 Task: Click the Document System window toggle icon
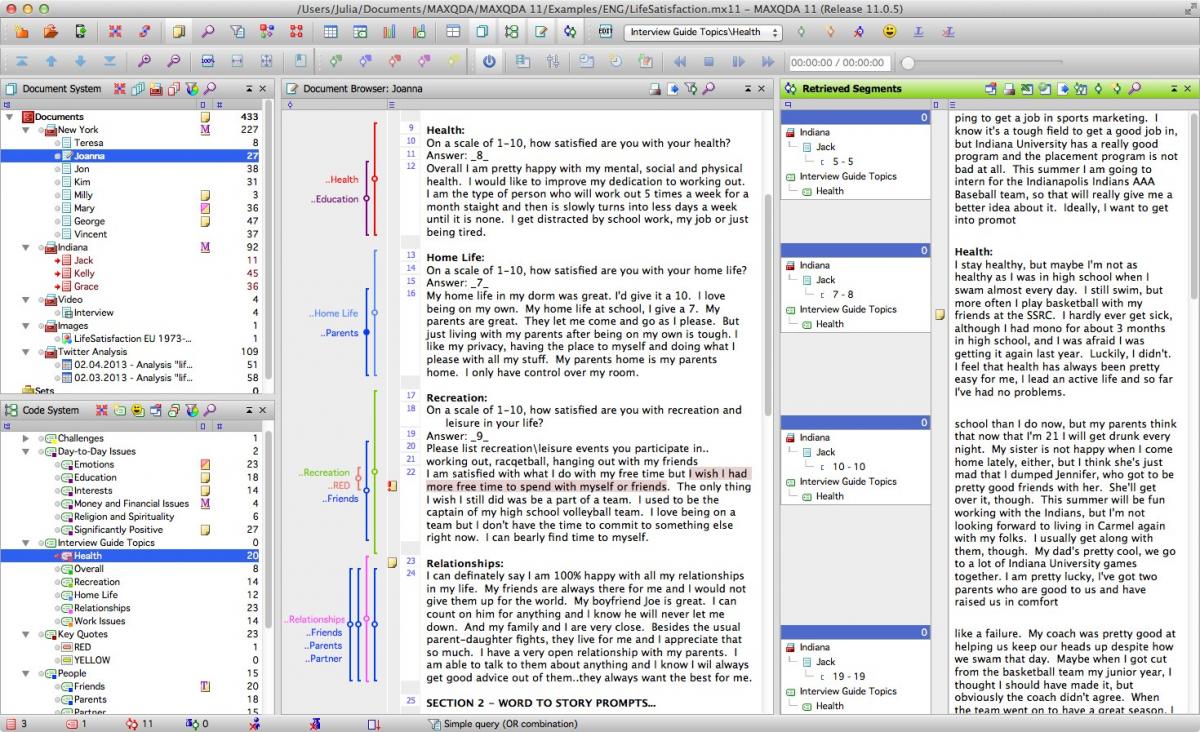click(481, 31)
